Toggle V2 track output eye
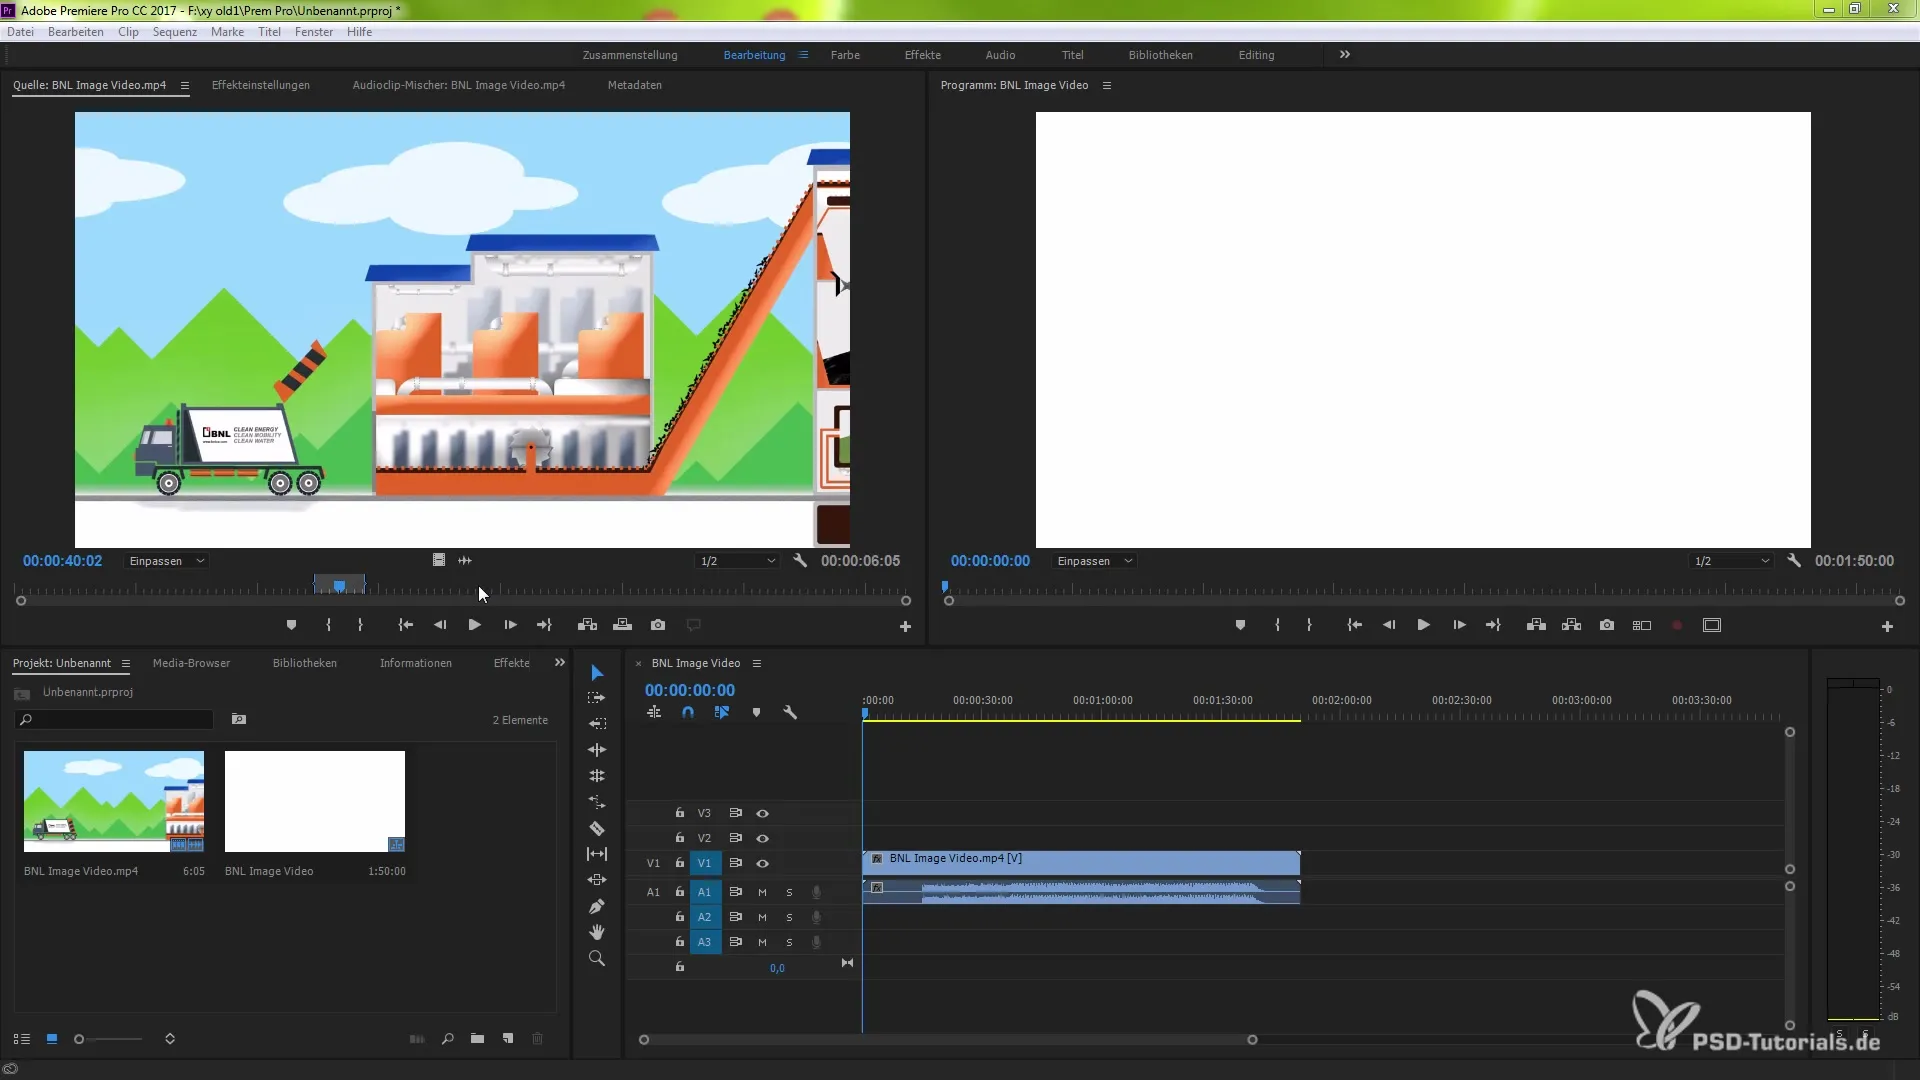The image size is (1920, 1080). pos(763,839)
